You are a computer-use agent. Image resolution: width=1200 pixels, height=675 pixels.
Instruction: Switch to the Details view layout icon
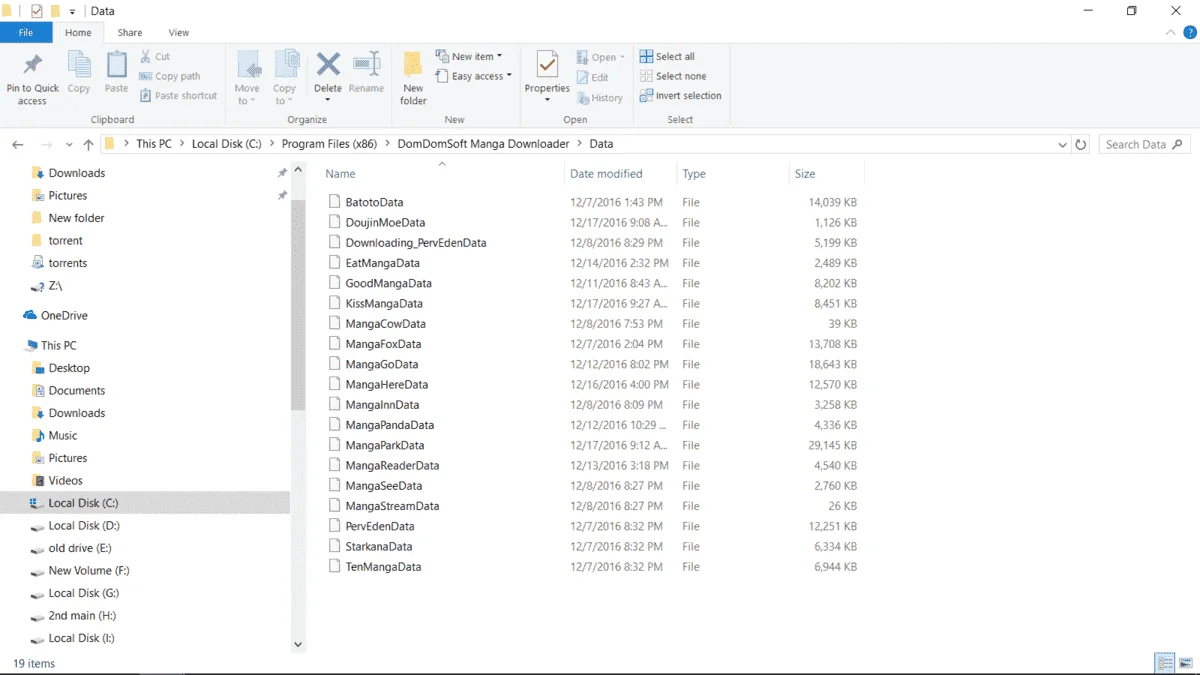1164,663
